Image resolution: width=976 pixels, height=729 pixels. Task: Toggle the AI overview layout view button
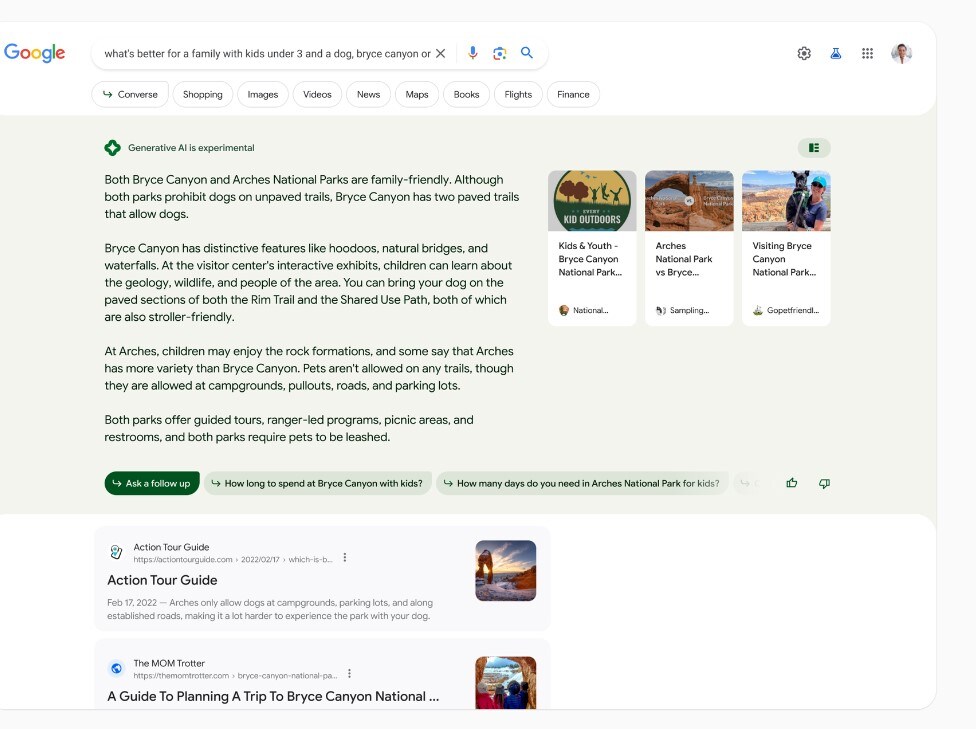[x=814, y=148]
